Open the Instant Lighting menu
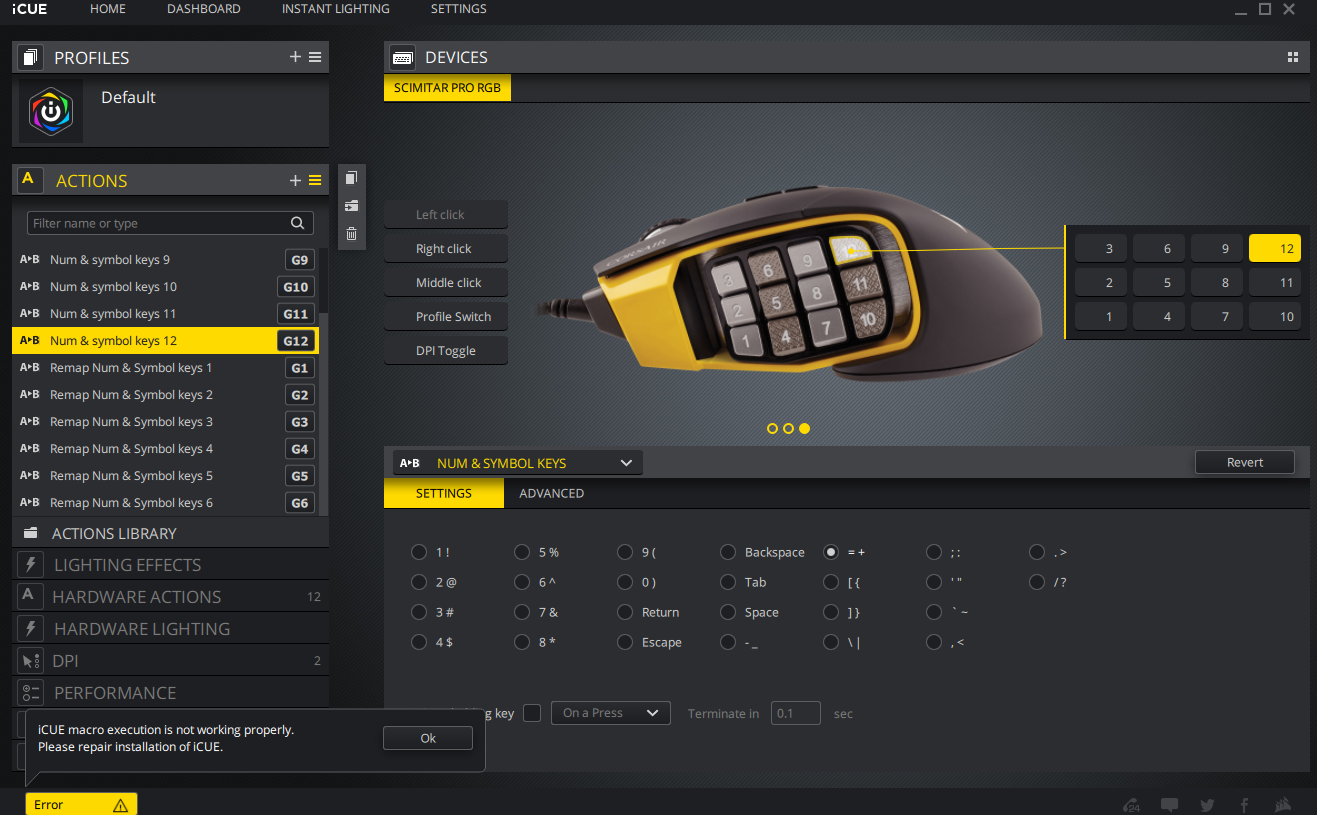The height and width of the screenshot is (815, 1317). tap(336, 9)
